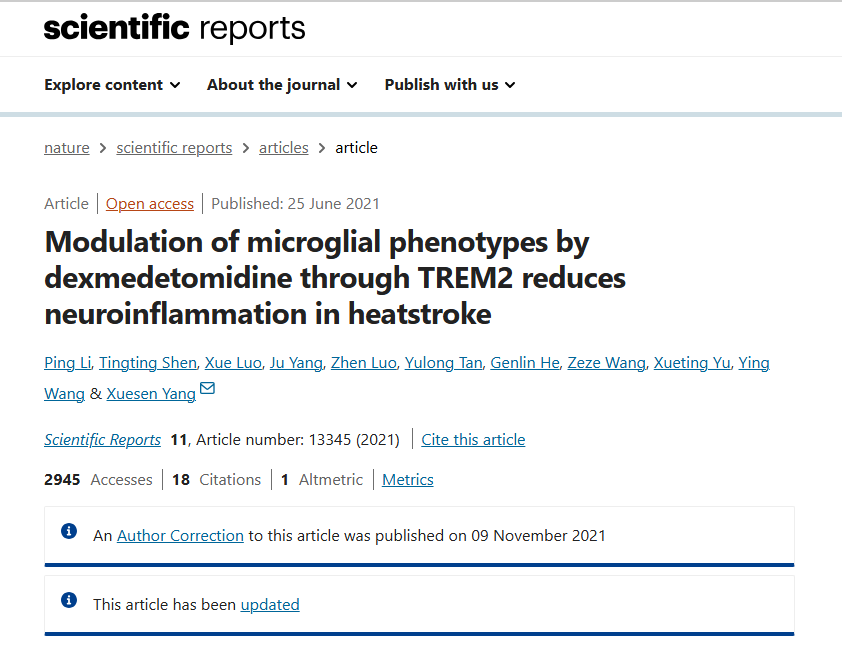Screen dimensions: 842x653
Task: Select author Tingting Shen
Action: [148, 363]
